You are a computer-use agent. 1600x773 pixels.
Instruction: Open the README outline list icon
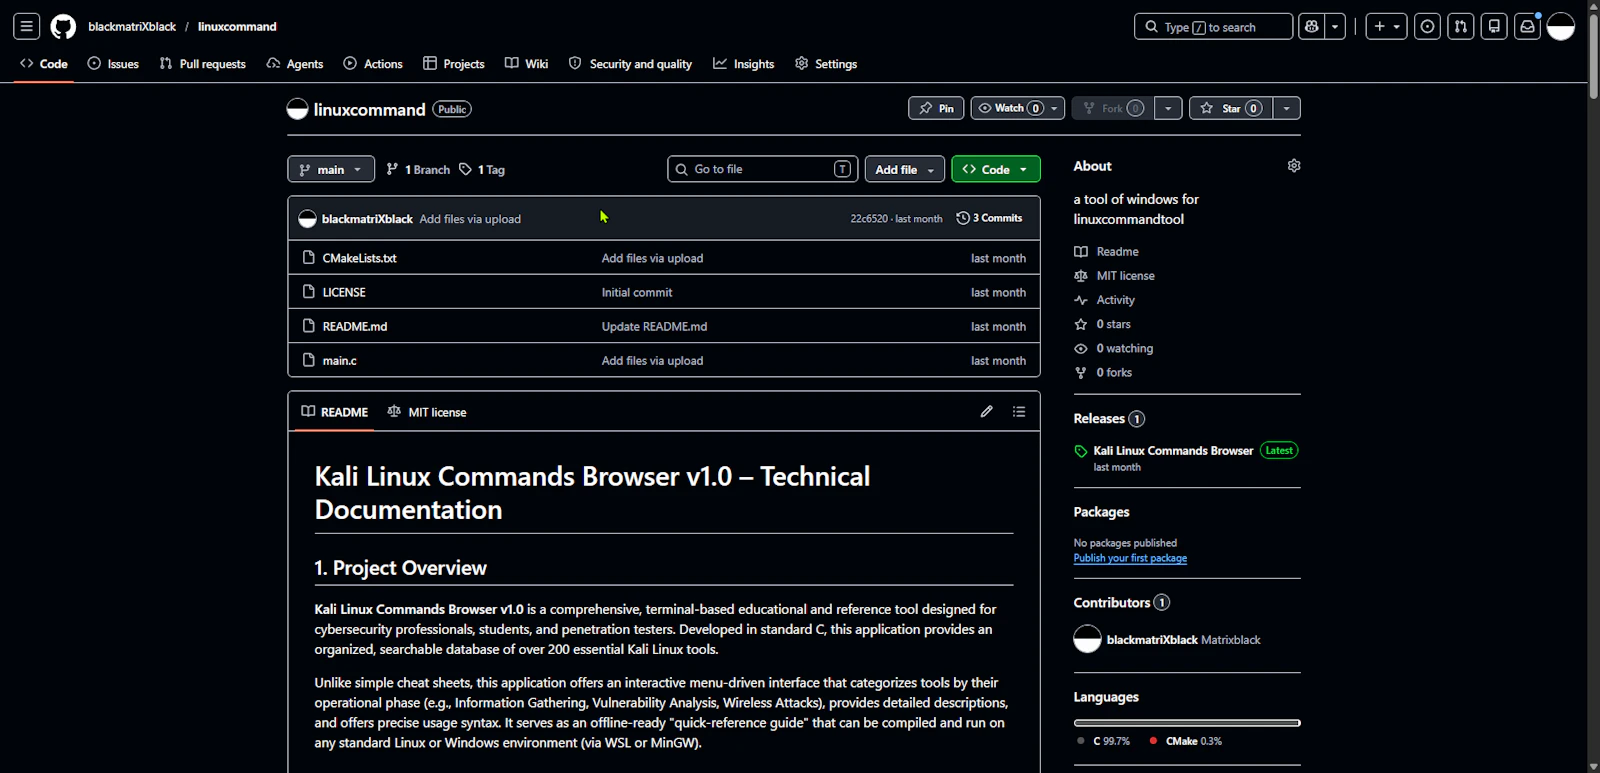1019,411
